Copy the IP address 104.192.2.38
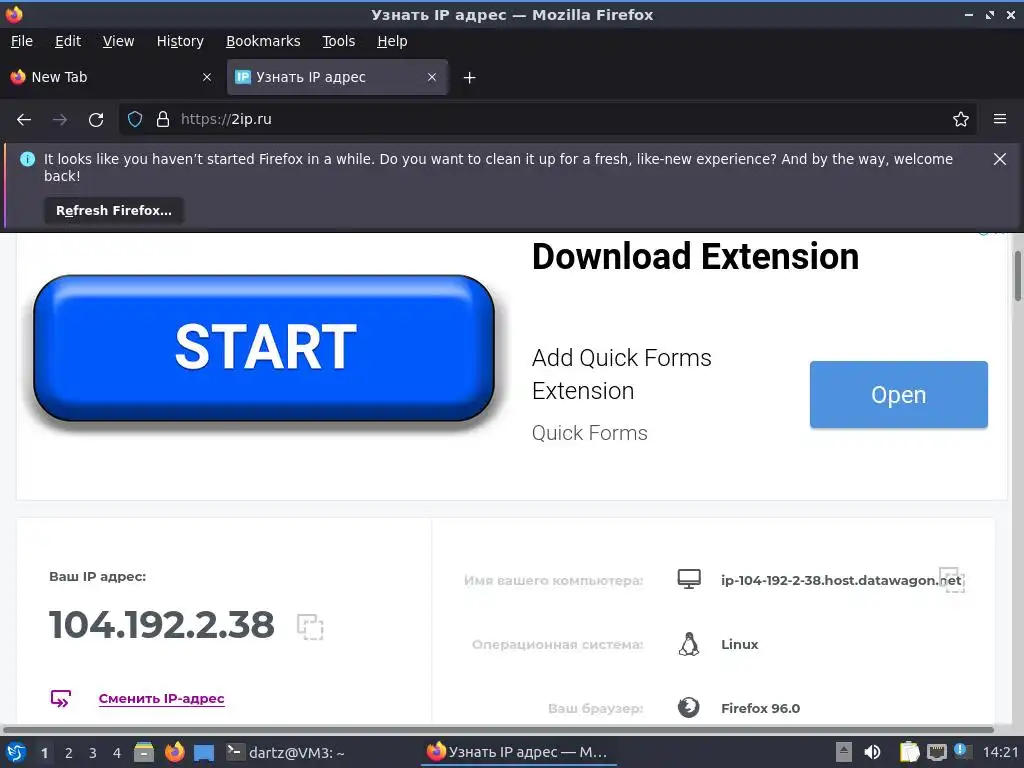The height and width of the screenshot is (768, 1024). click(x=310, y=626)
